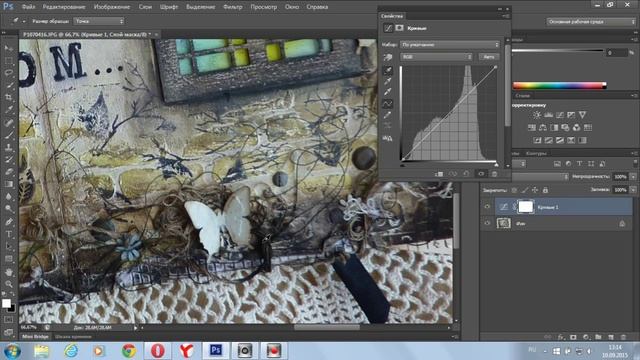
Task: Toggle Curves adjustment visibility eye in Properties
Action: point(481,174)
